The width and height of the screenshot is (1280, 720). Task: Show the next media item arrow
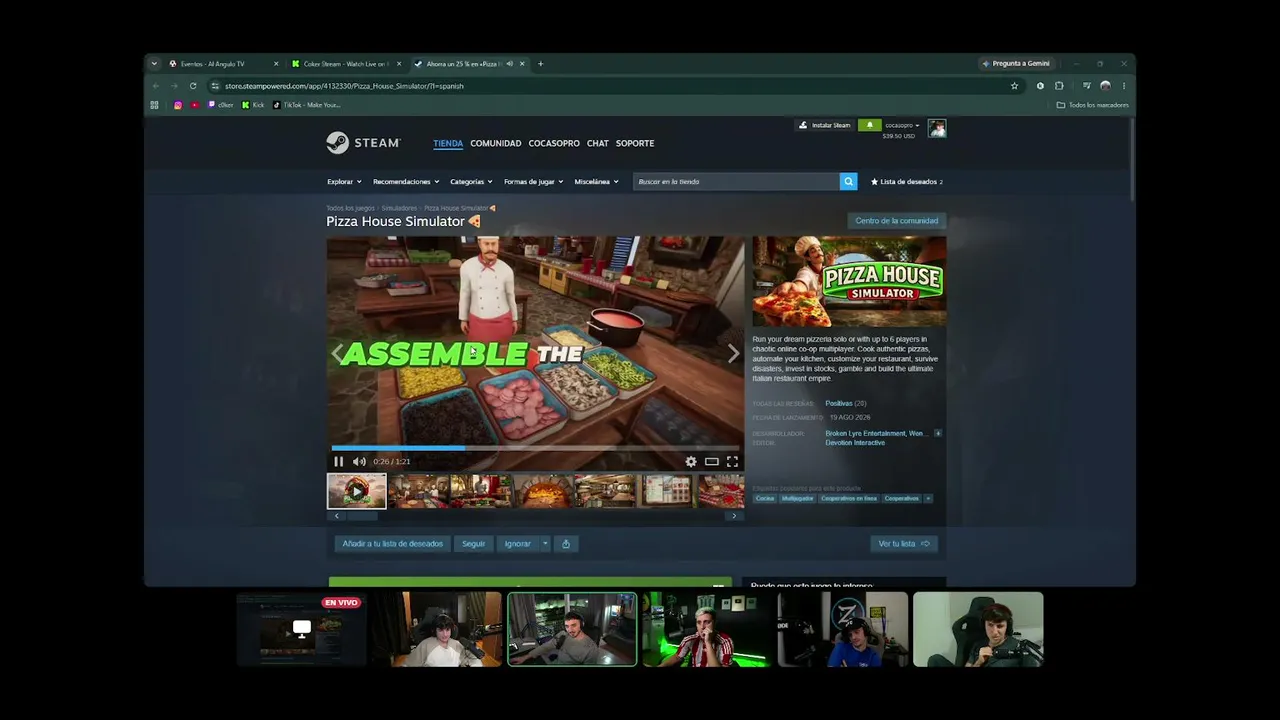(x=733, y=353)
